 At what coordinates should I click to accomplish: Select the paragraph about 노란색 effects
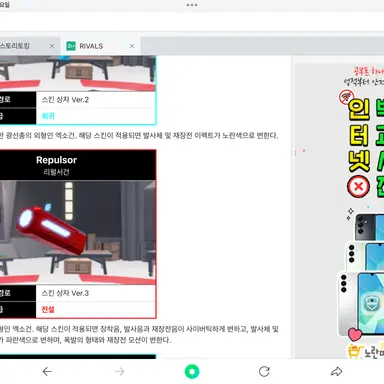click(x=139, y=136)
